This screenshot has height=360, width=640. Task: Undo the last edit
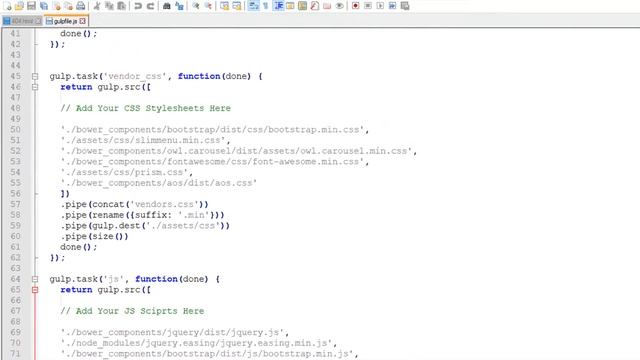tap(138, 6)
